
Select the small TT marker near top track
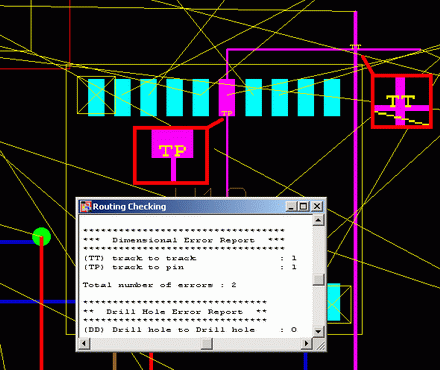click(x=355, y=47)
